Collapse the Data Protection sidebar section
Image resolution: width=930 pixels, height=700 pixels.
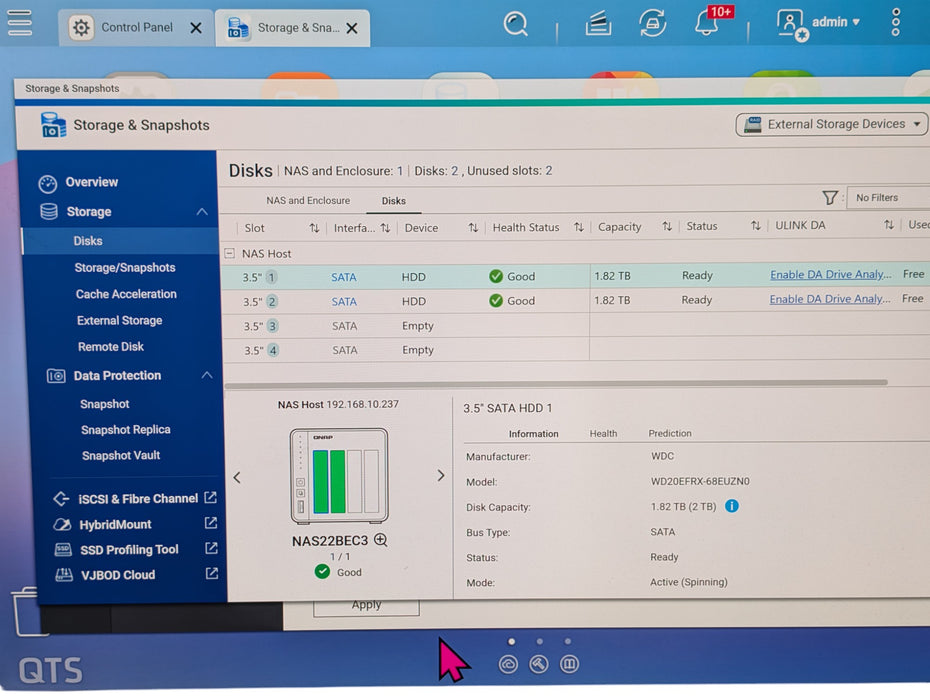pos(206,375)
